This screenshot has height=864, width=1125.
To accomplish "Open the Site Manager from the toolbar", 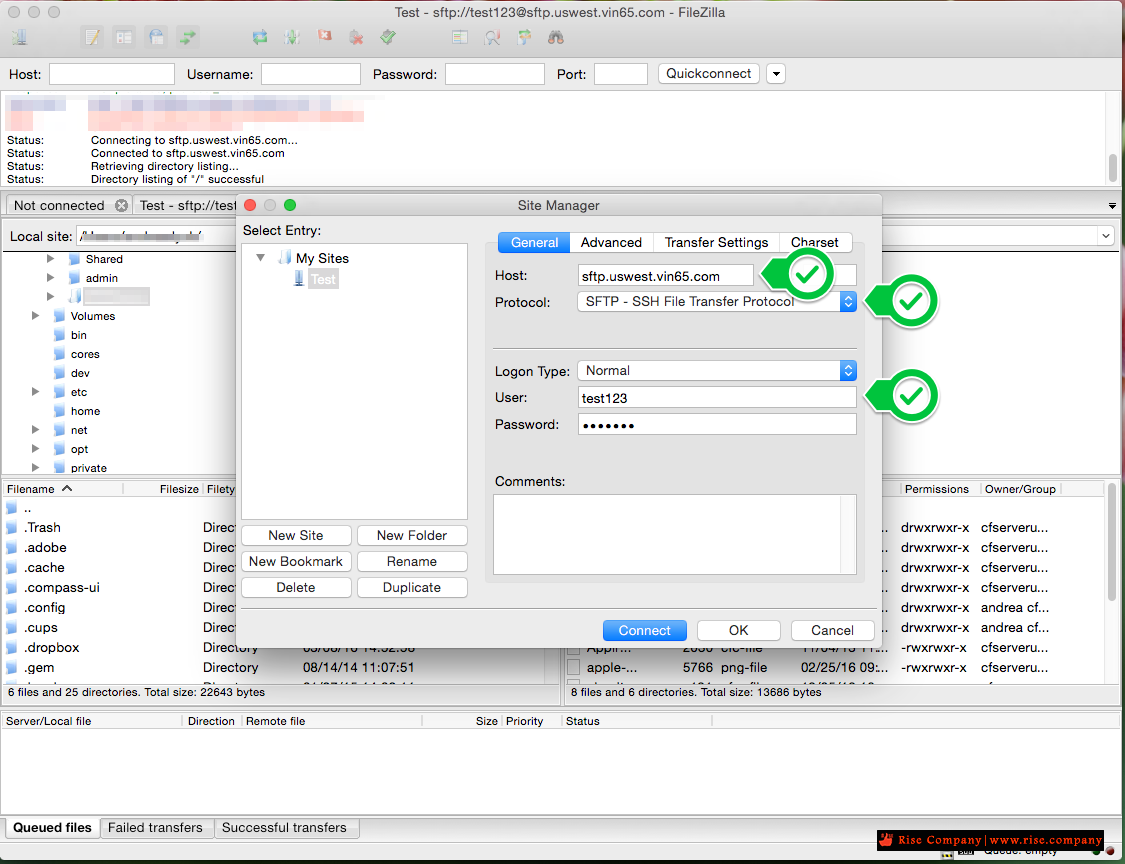I will (19, 37).
